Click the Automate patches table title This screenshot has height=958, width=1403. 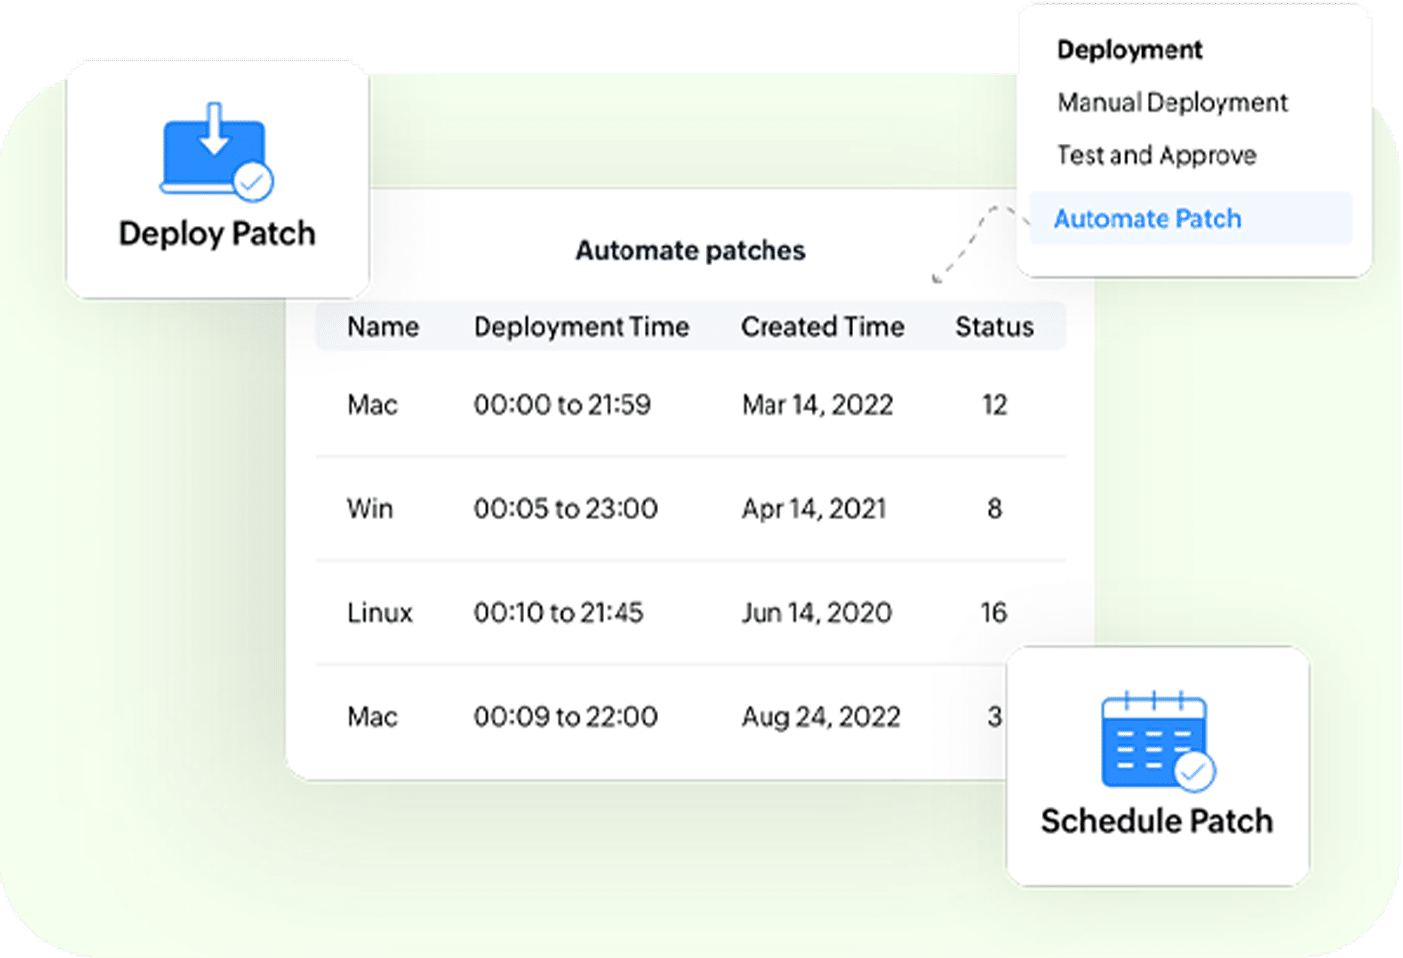[690, 250]
